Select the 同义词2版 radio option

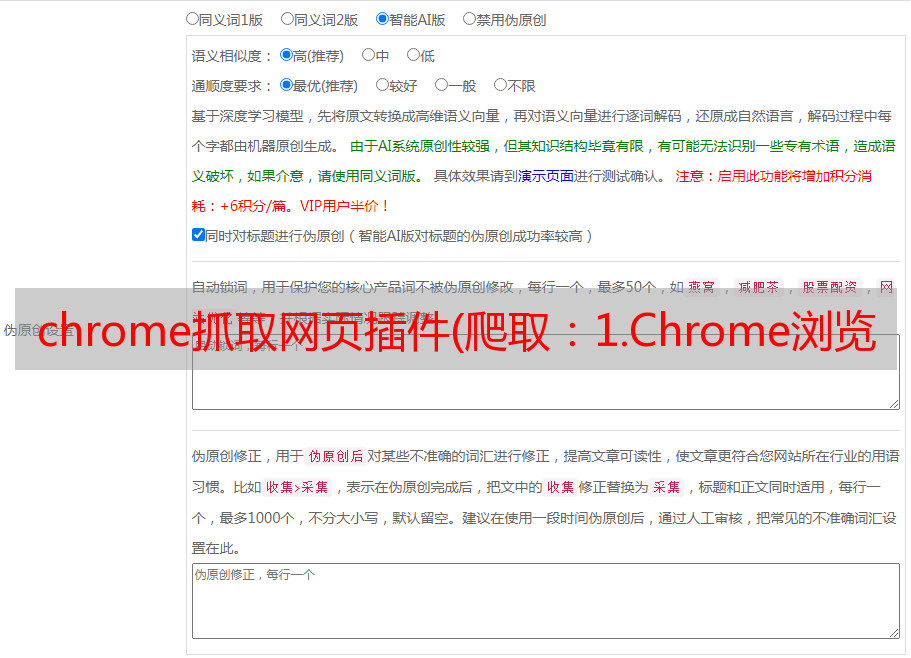pos(287,19)
